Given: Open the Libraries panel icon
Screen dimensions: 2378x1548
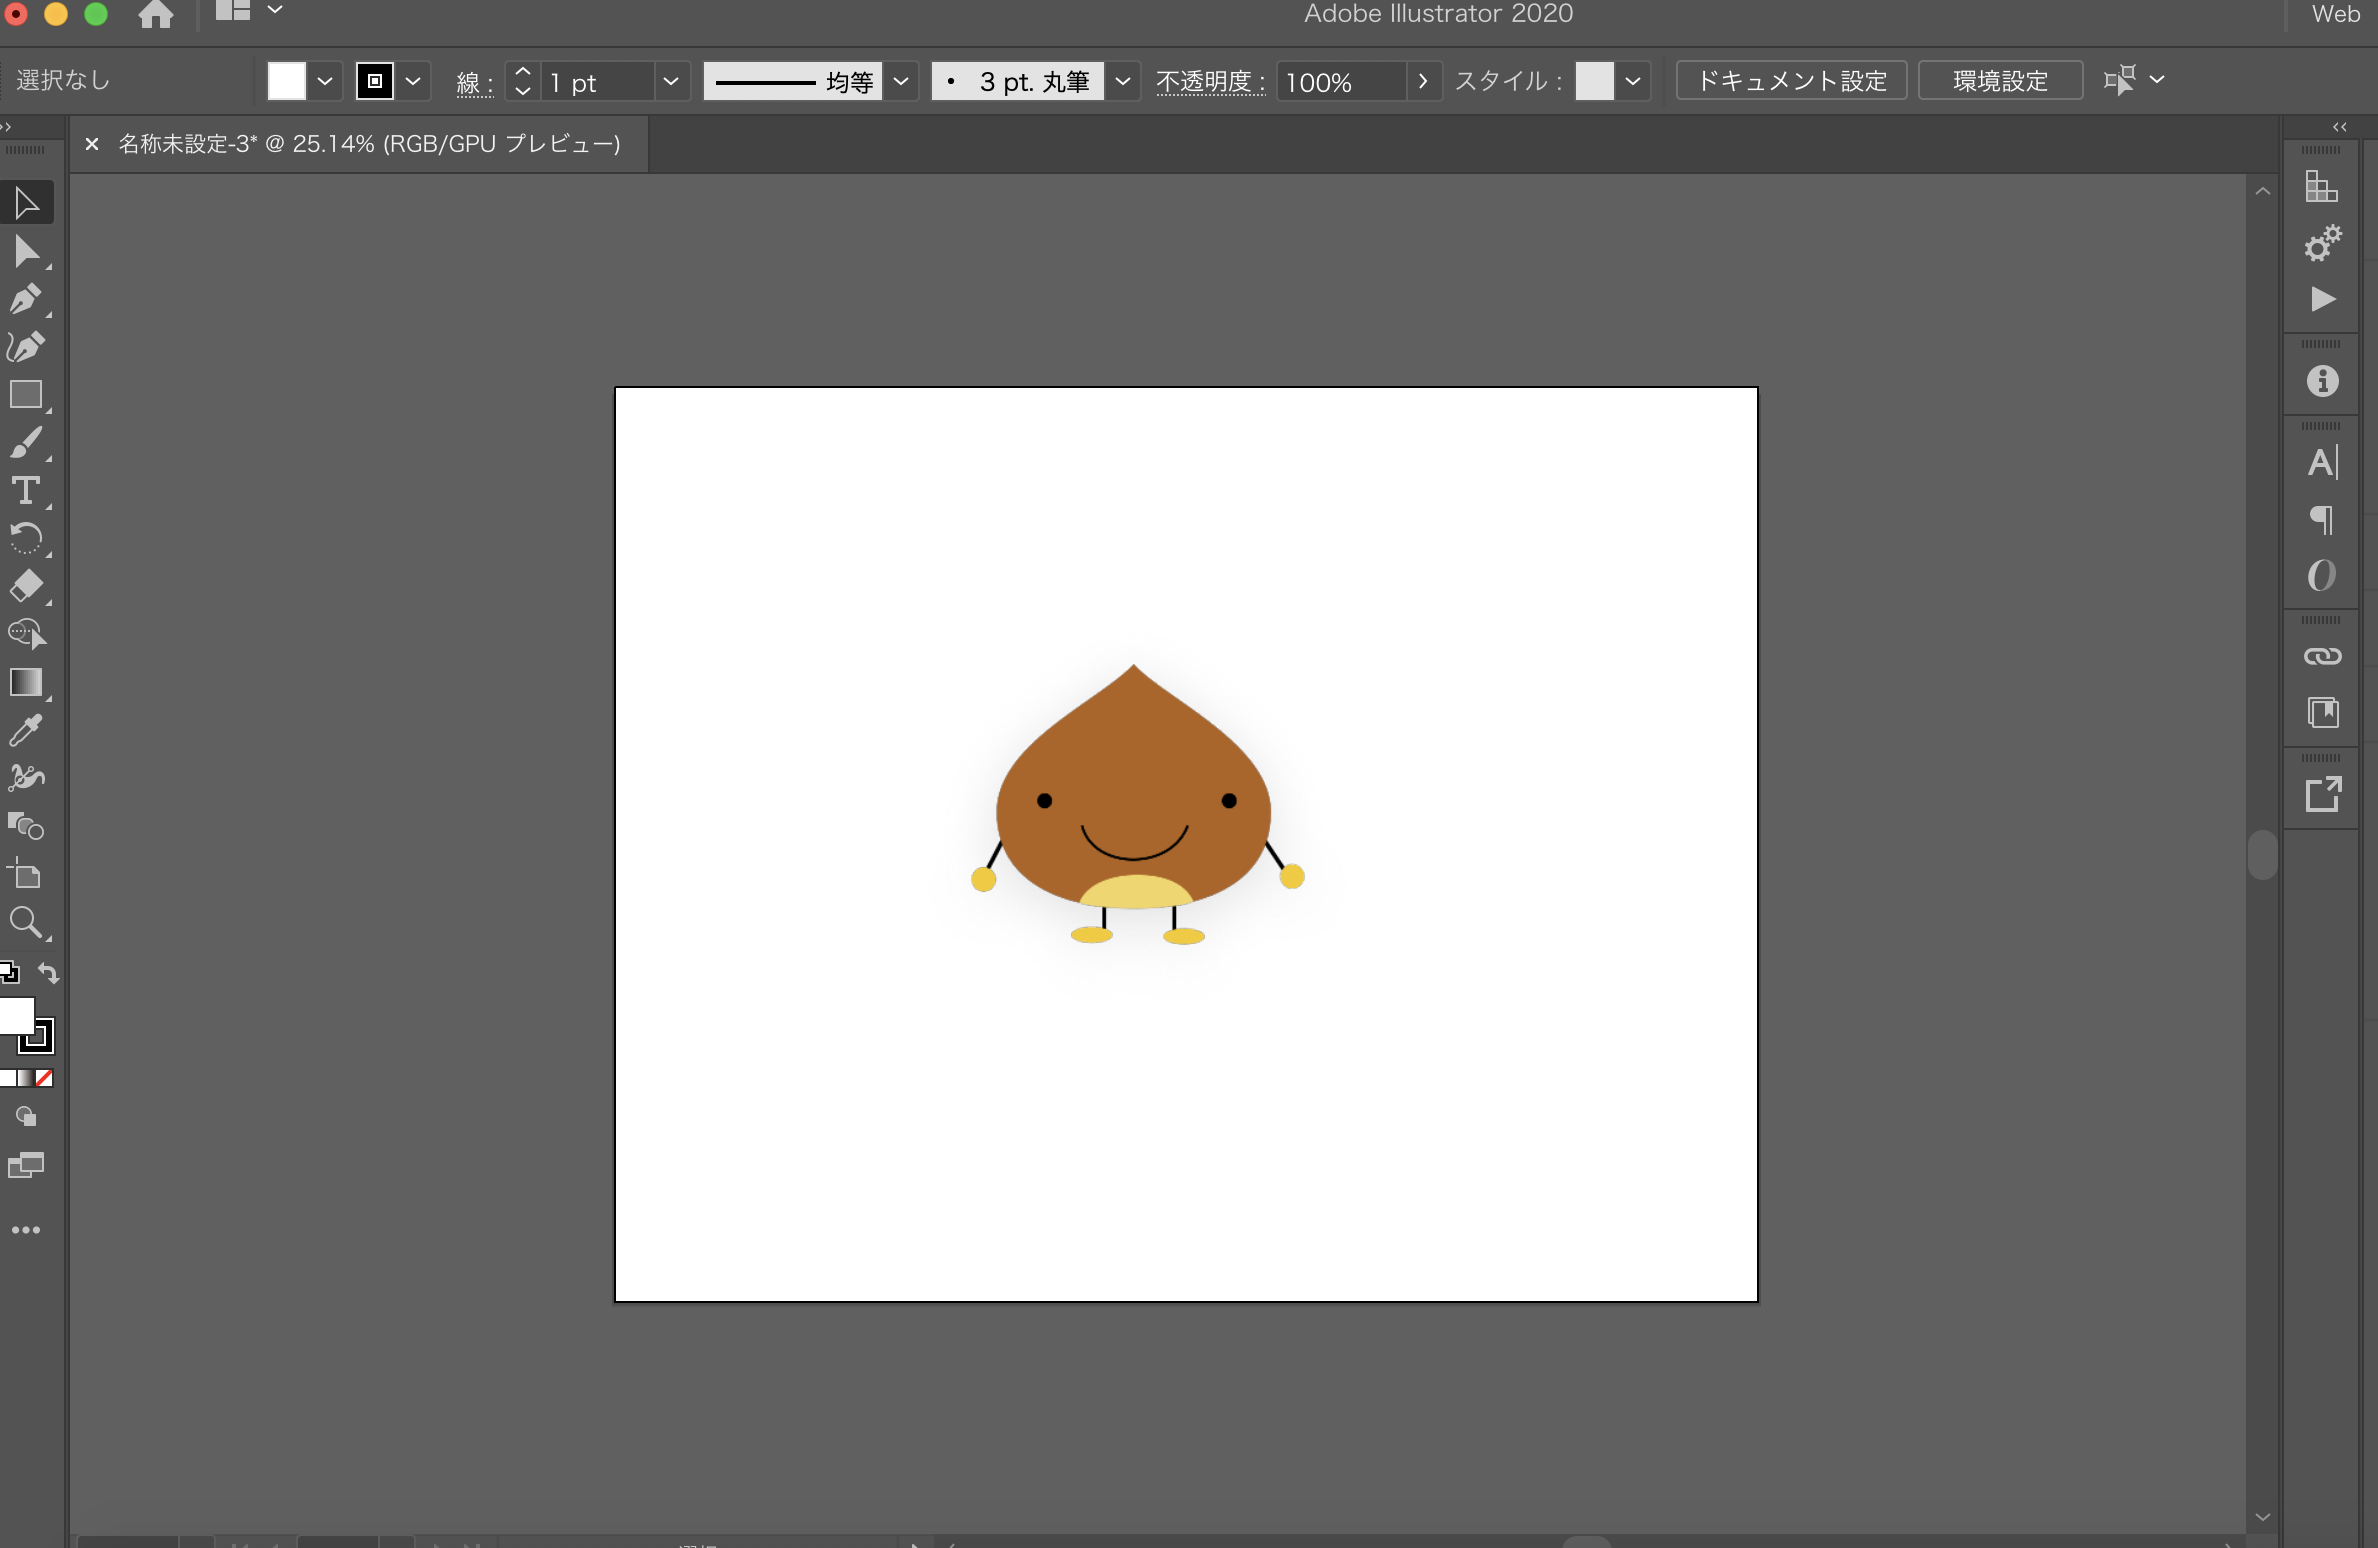Looking at the screenshot, I should coord(2322,187).
